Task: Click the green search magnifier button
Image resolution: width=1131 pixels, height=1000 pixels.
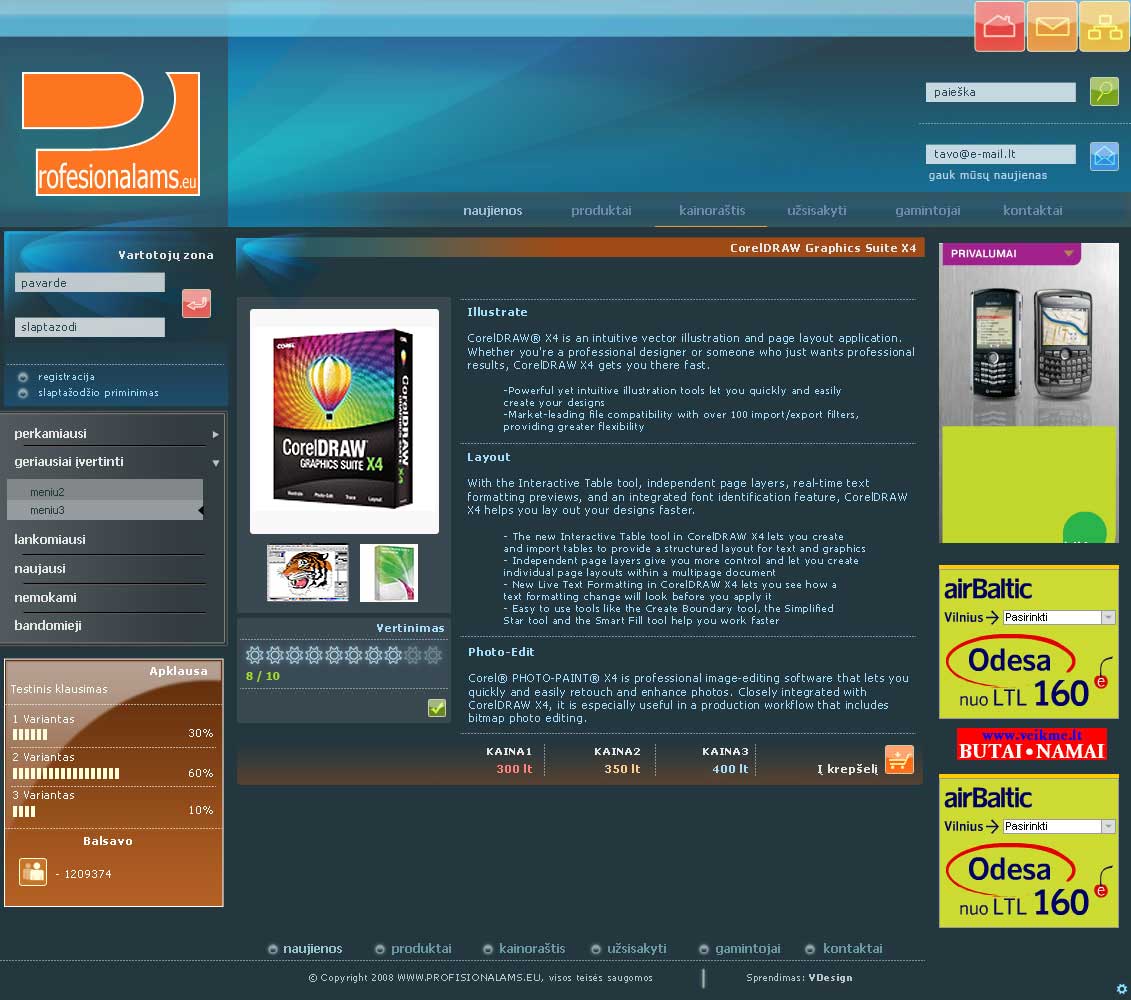Action: pos(1104,92)
